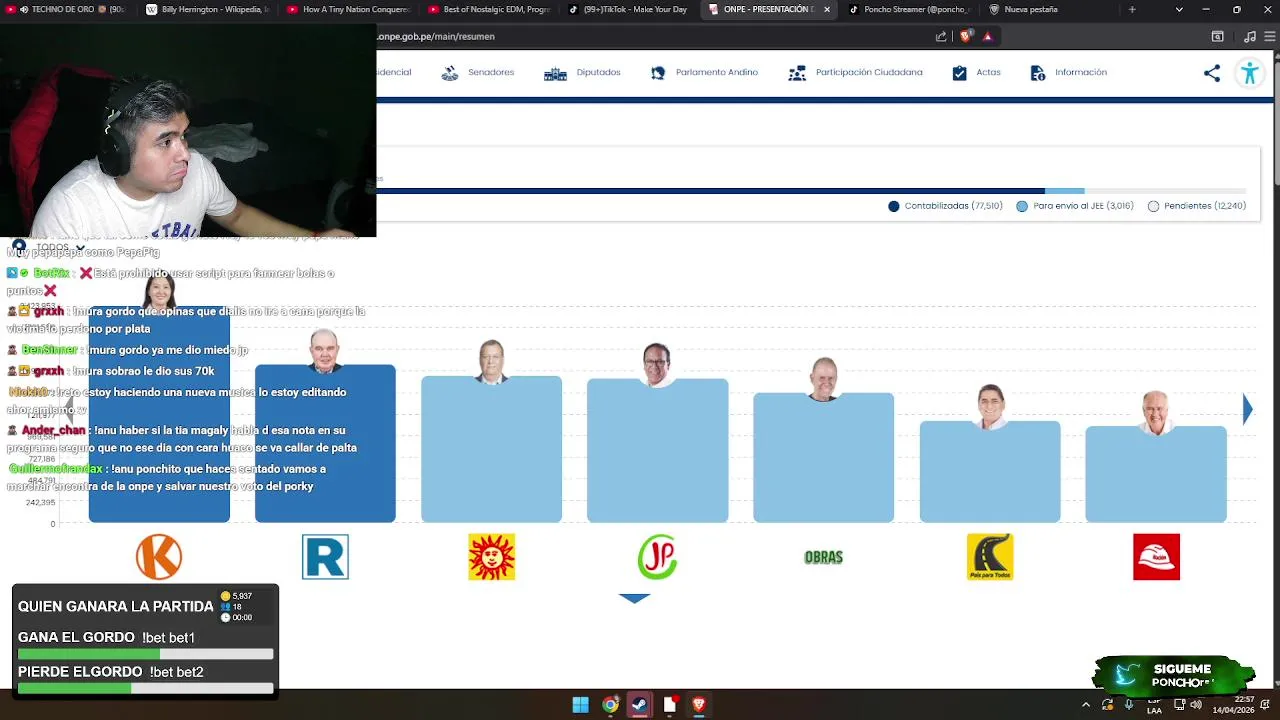Click the JP party logo
This screenshot has width=1280, height=720.
click(657, 557)
